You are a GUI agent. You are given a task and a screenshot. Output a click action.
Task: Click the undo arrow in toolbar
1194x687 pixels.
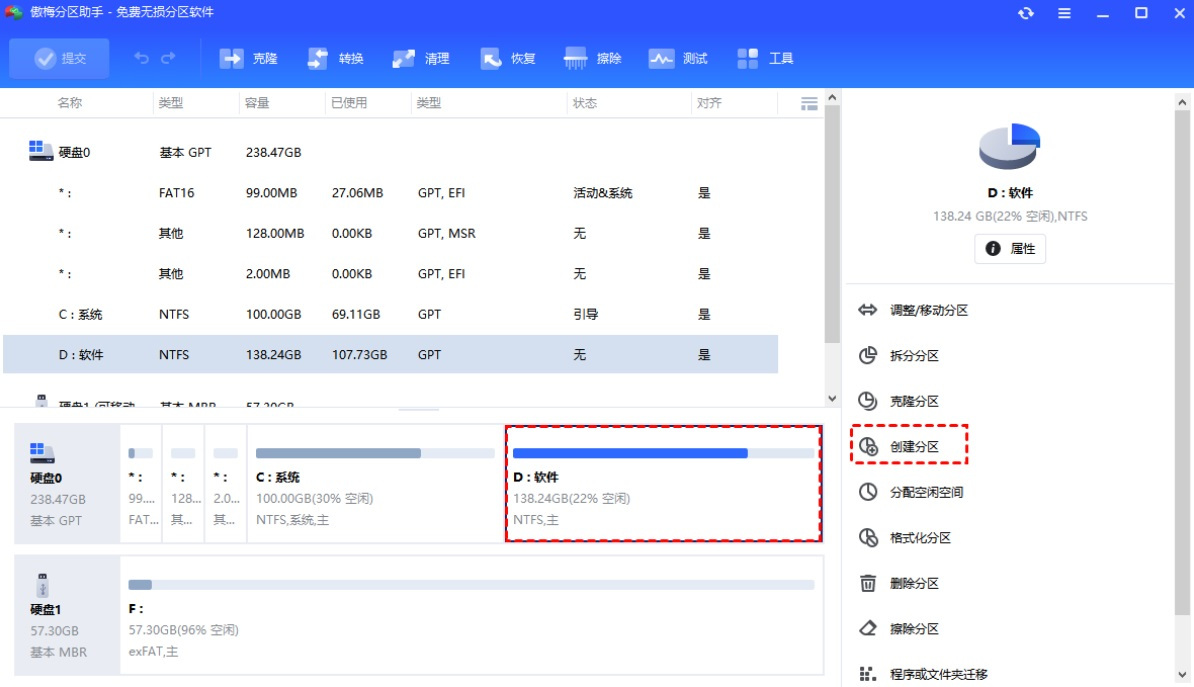pyautogui.click(x=142, y=59)
